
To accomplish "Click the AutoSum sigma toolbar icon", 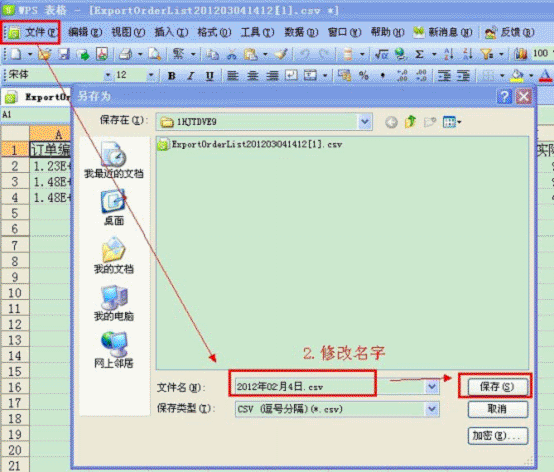I will tap(419, 54).
